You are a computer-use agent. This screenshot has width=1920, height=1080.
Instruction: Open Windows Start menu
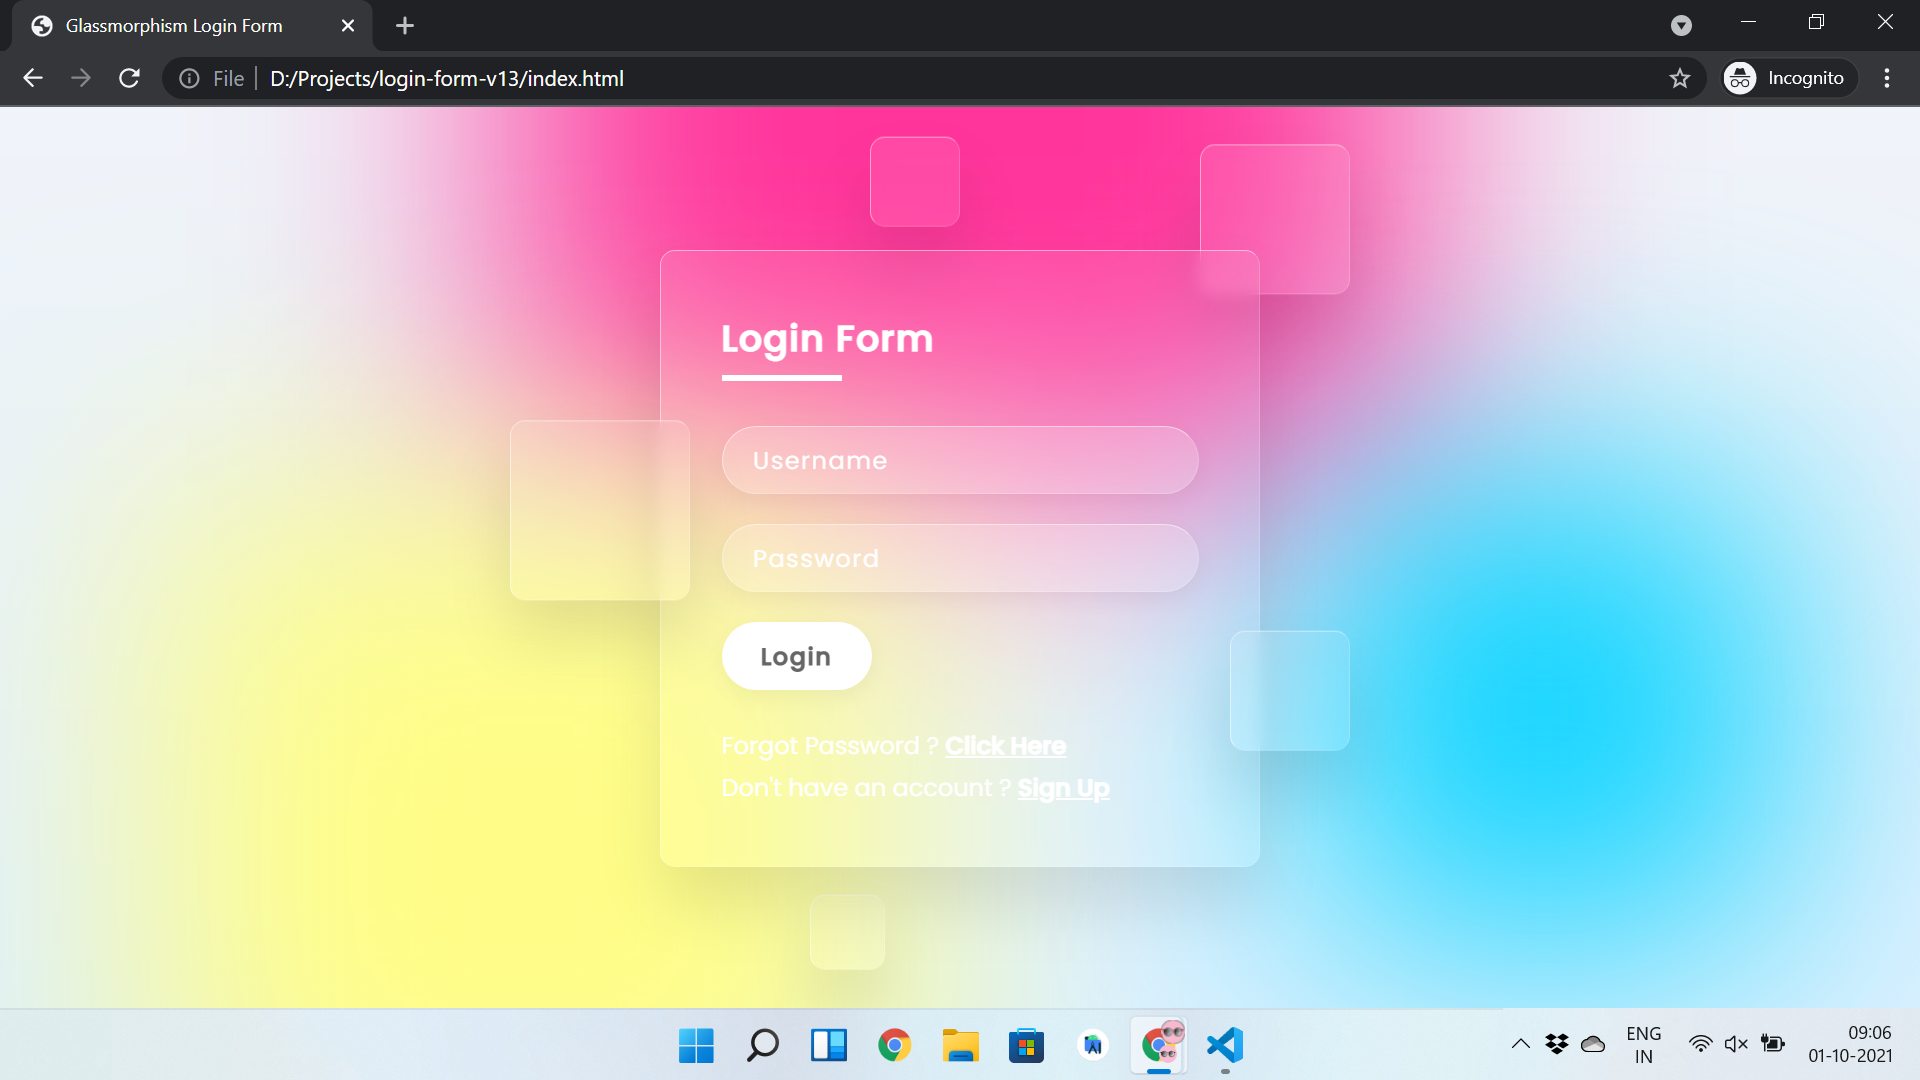696,1045
